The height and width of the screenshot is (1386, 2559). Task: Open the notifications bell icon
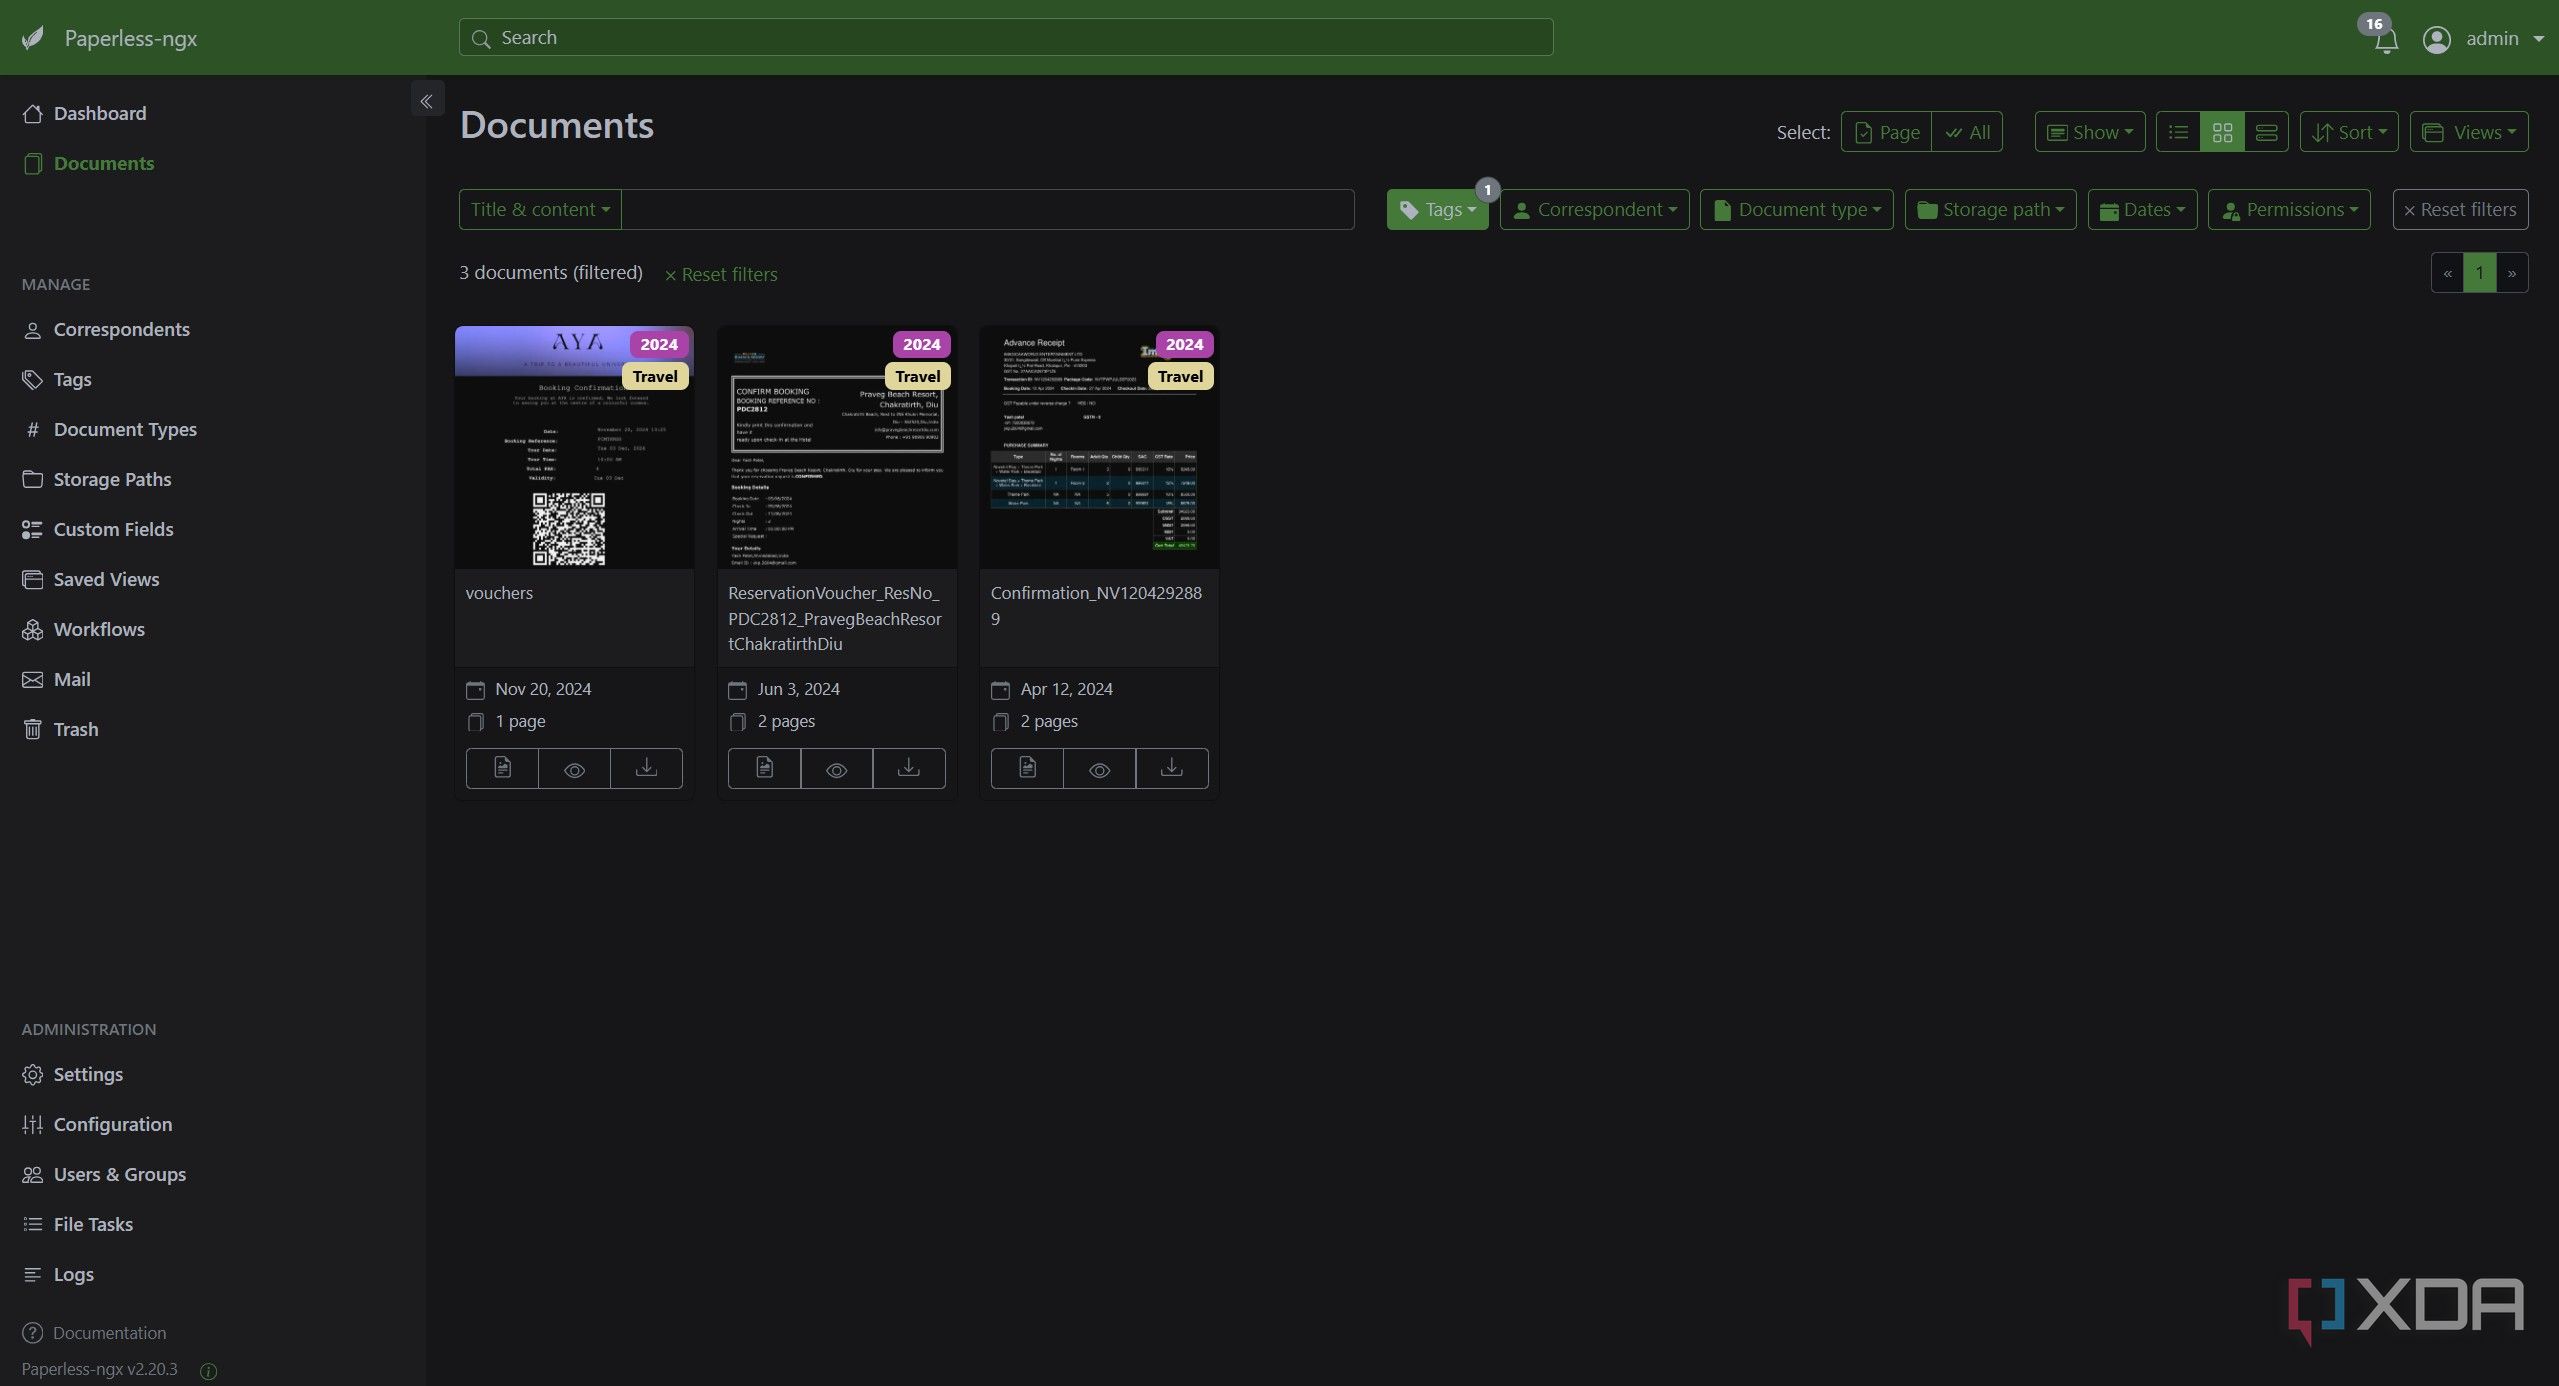(2386, 41)
